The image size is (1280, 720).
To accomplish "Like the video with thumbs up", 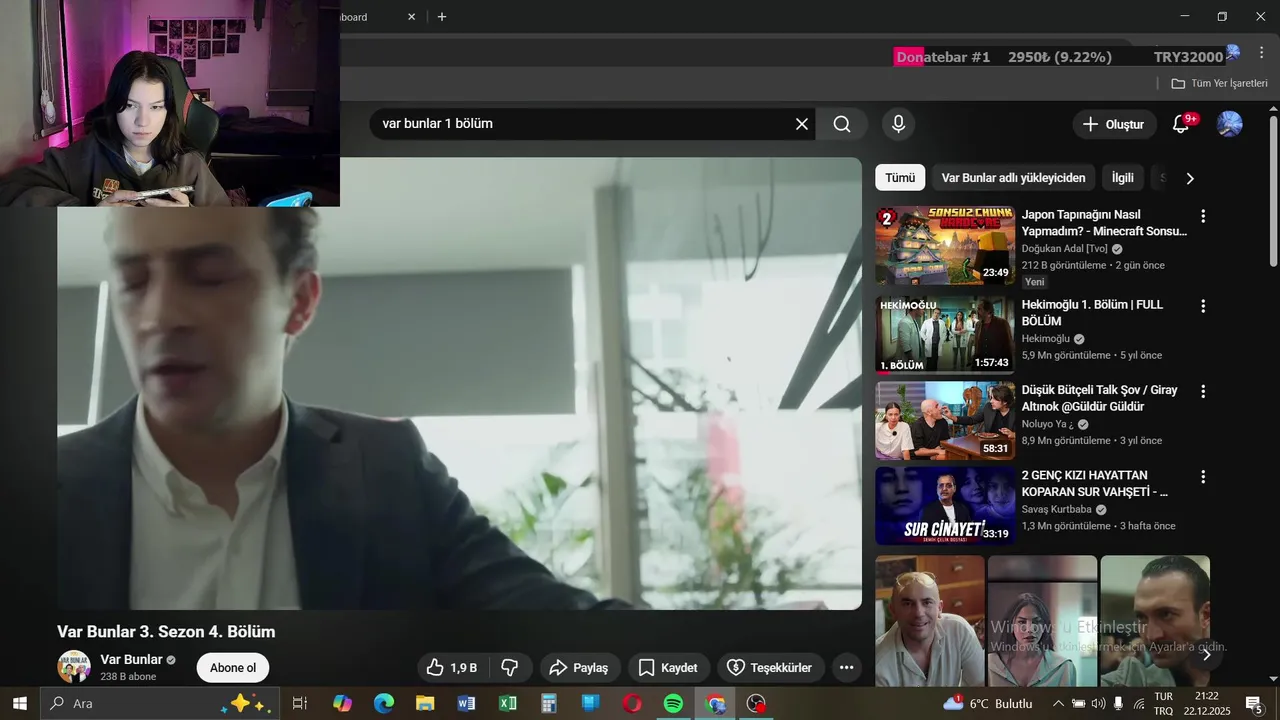I will tap(452, 668).
